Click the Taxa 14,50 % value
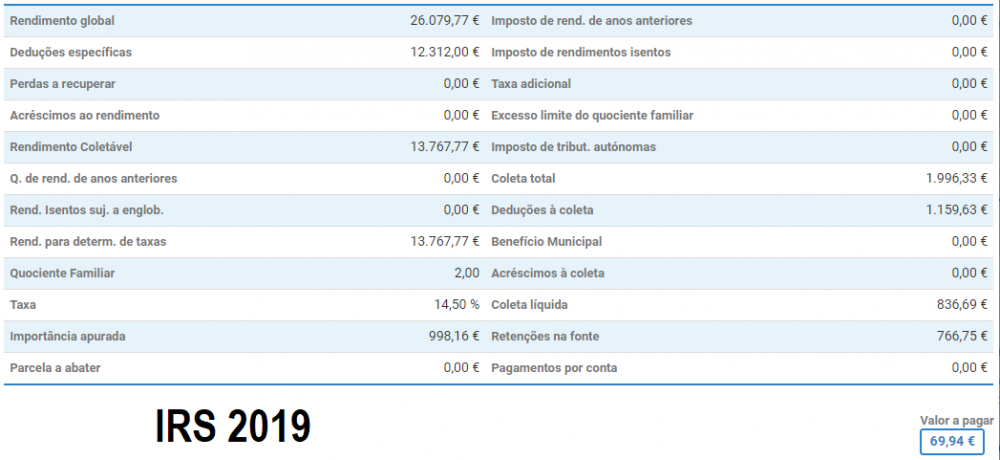The height and width of the screenshot is (460, 1000). 457,305
